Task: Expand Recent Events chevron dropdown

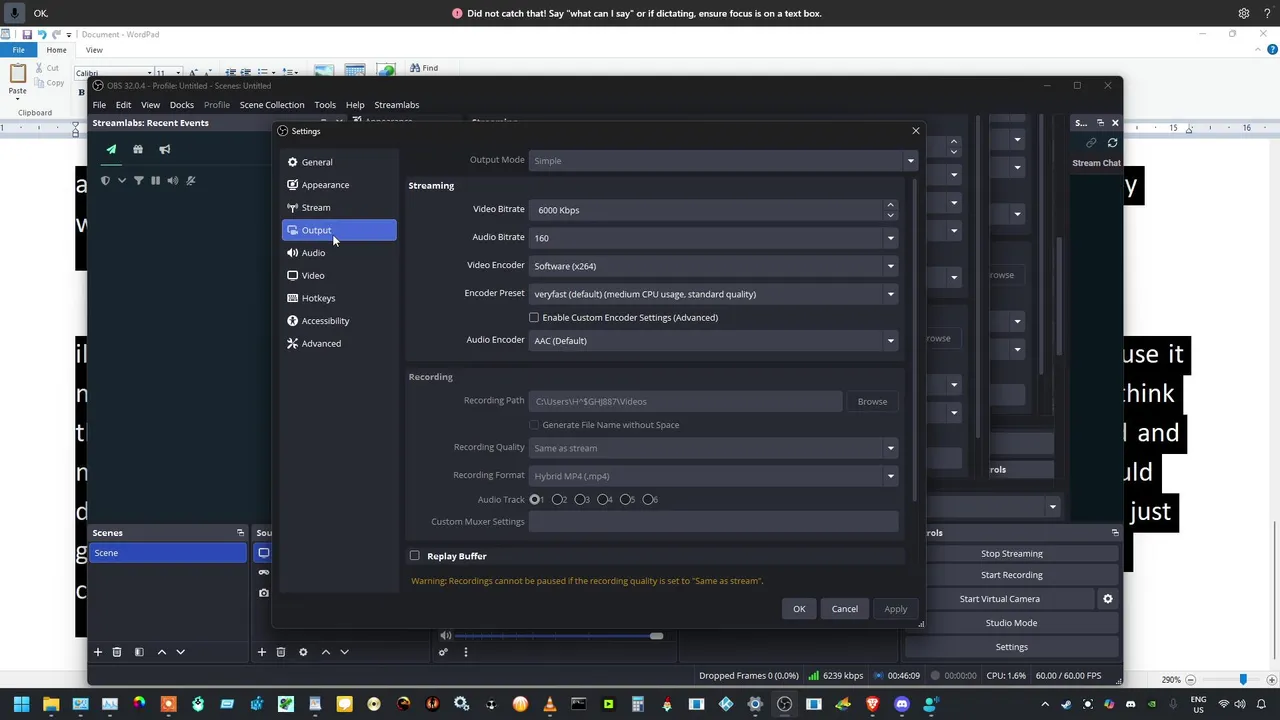Action: pyautogui.click(x=122, y=180)
